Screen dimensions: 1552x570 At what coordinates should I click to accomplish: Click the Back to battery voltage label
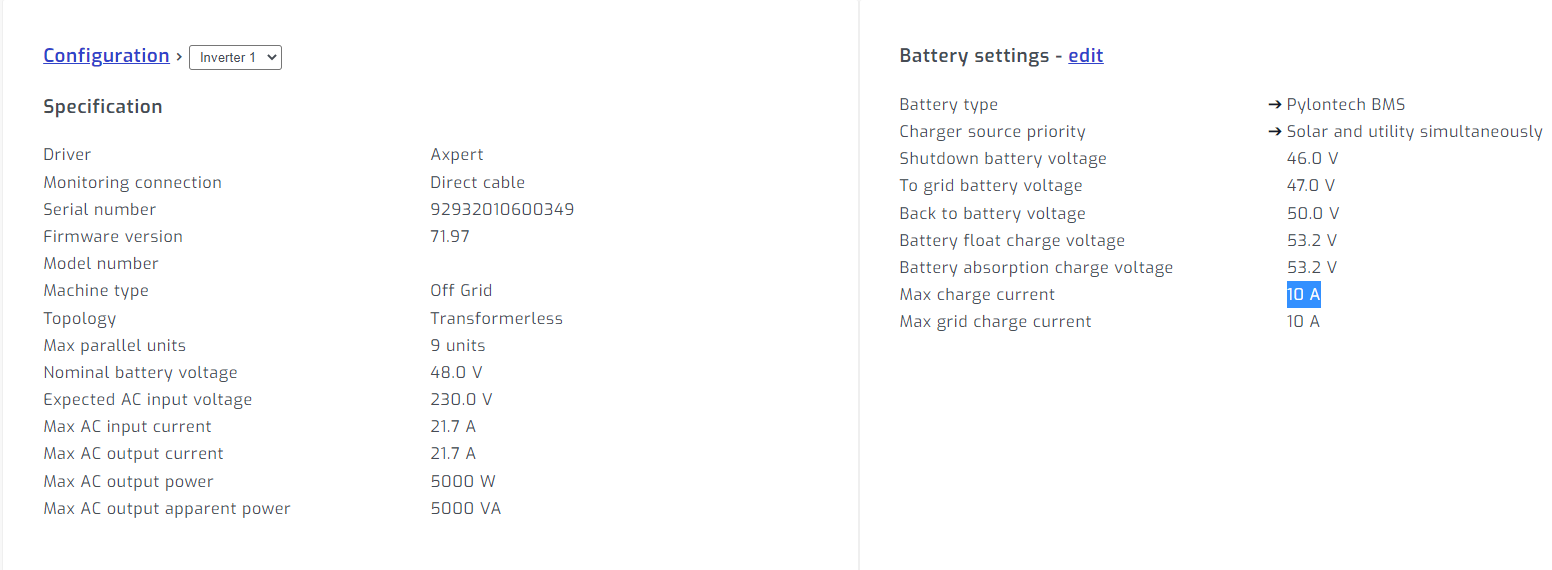coord(992,214)
